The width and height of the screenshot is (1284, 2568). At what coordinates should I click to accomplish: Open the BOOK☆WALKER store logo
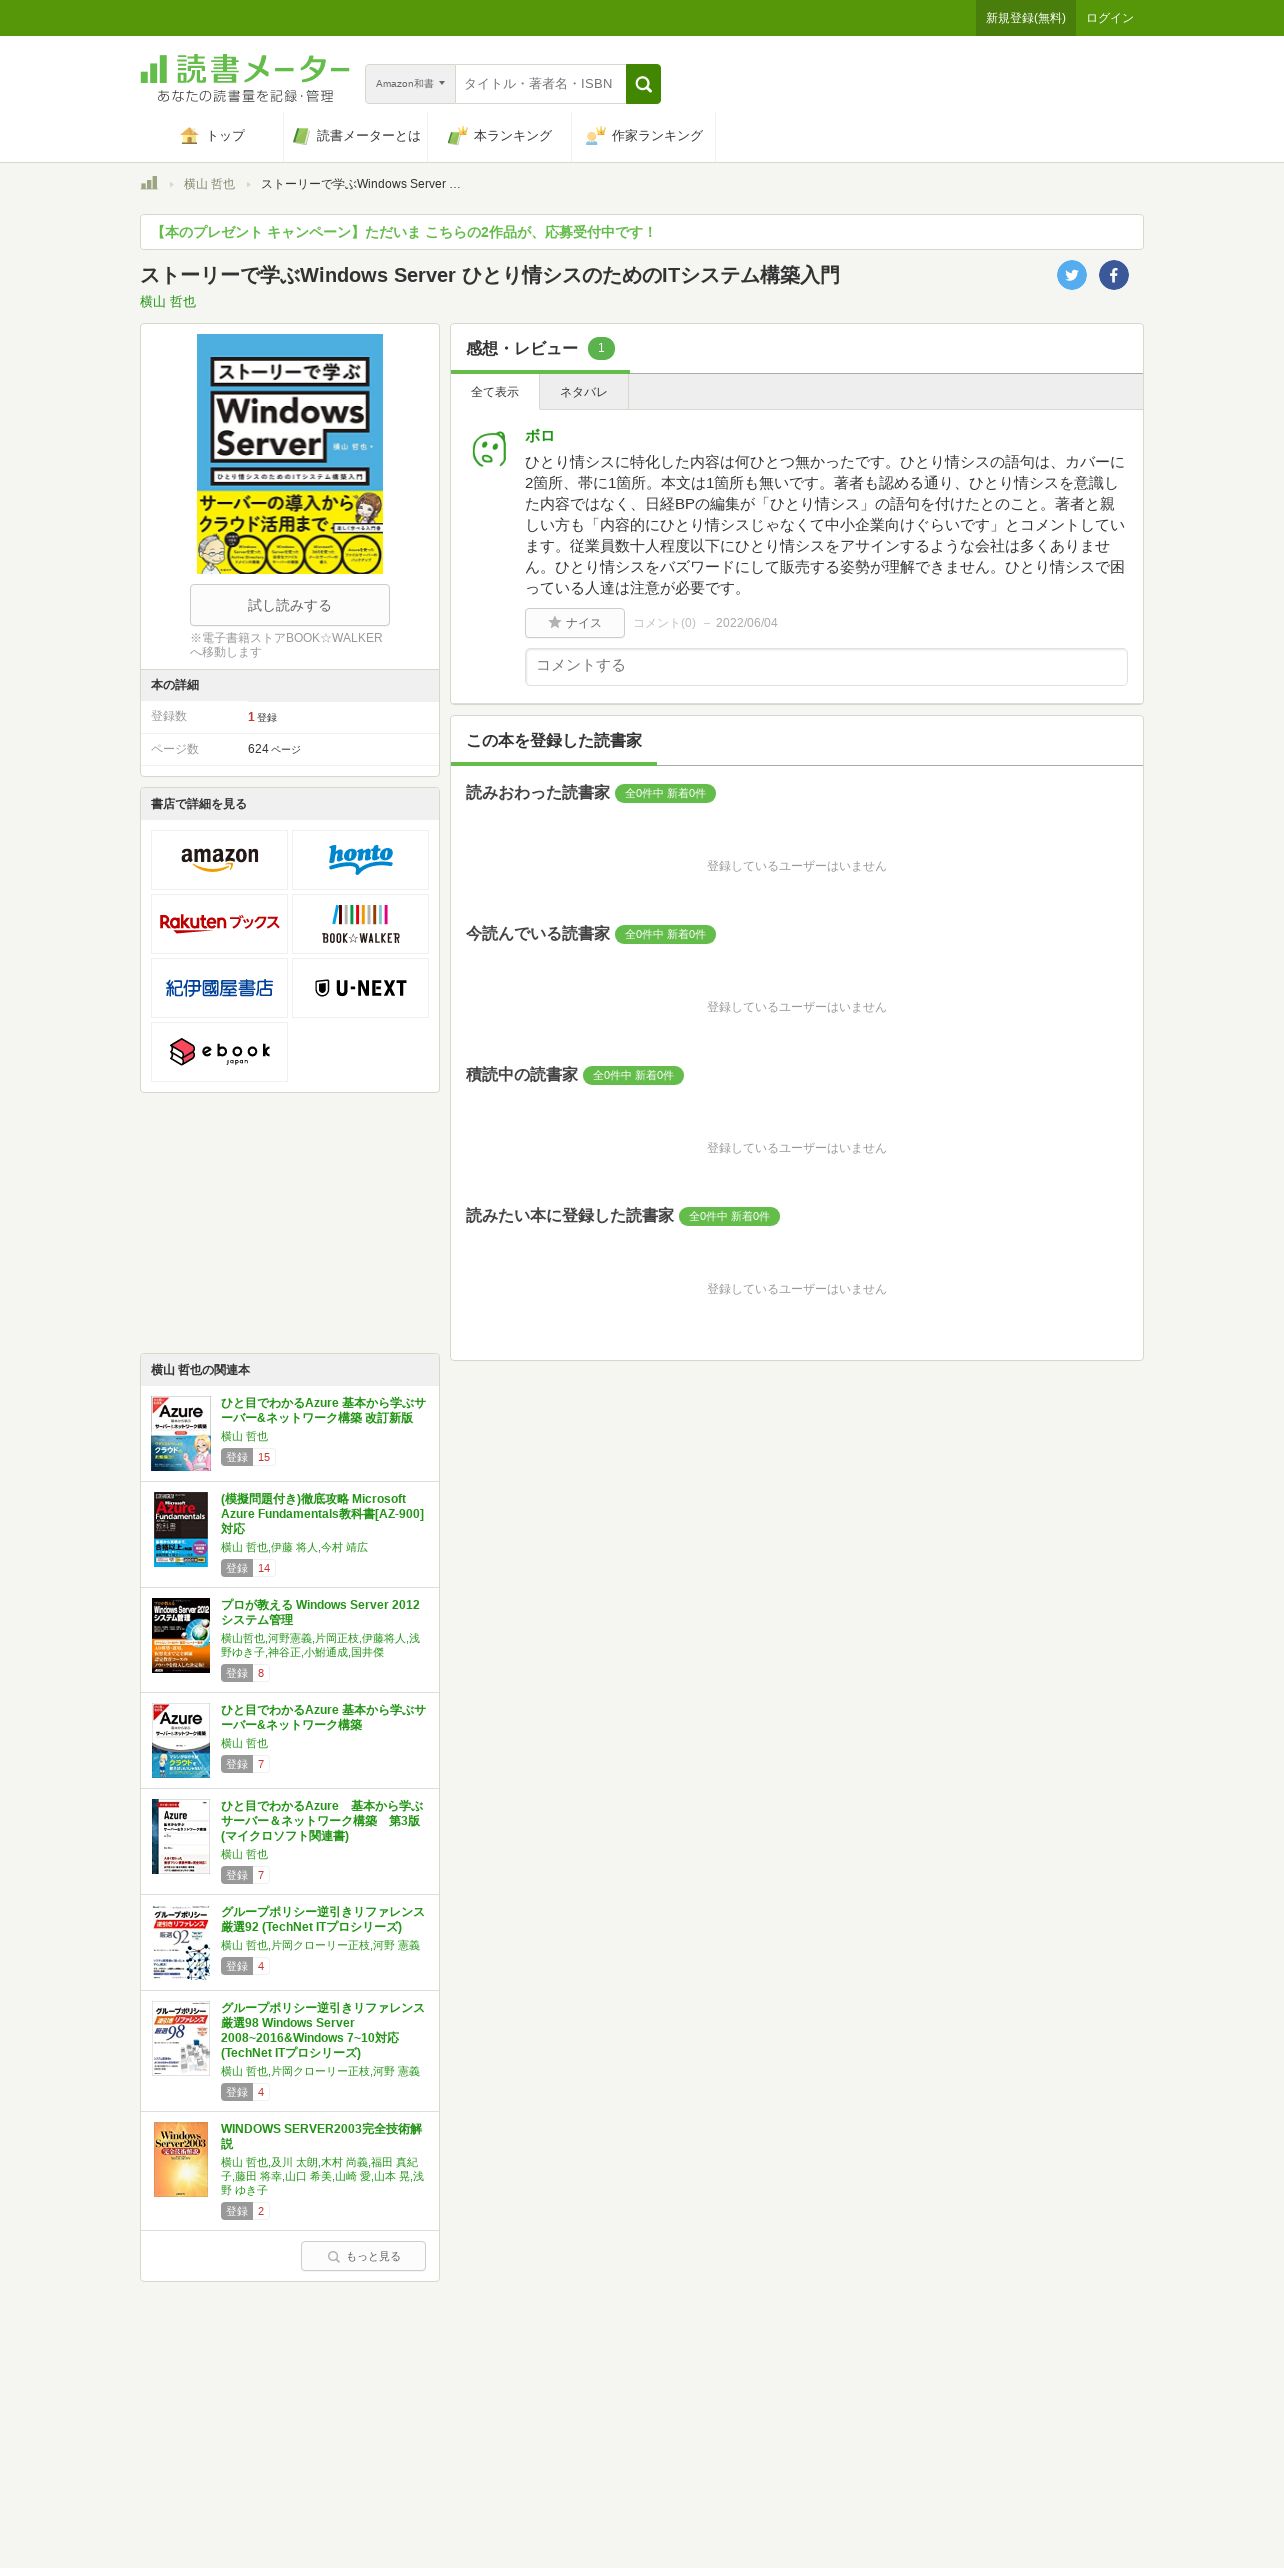360,924
